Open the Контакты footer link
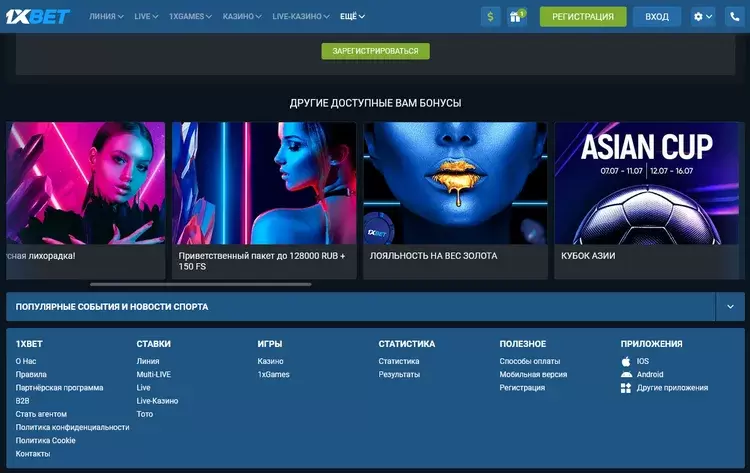Image resolution: width=750 pixels, height=473 pixels. click(x=33, y=454)
